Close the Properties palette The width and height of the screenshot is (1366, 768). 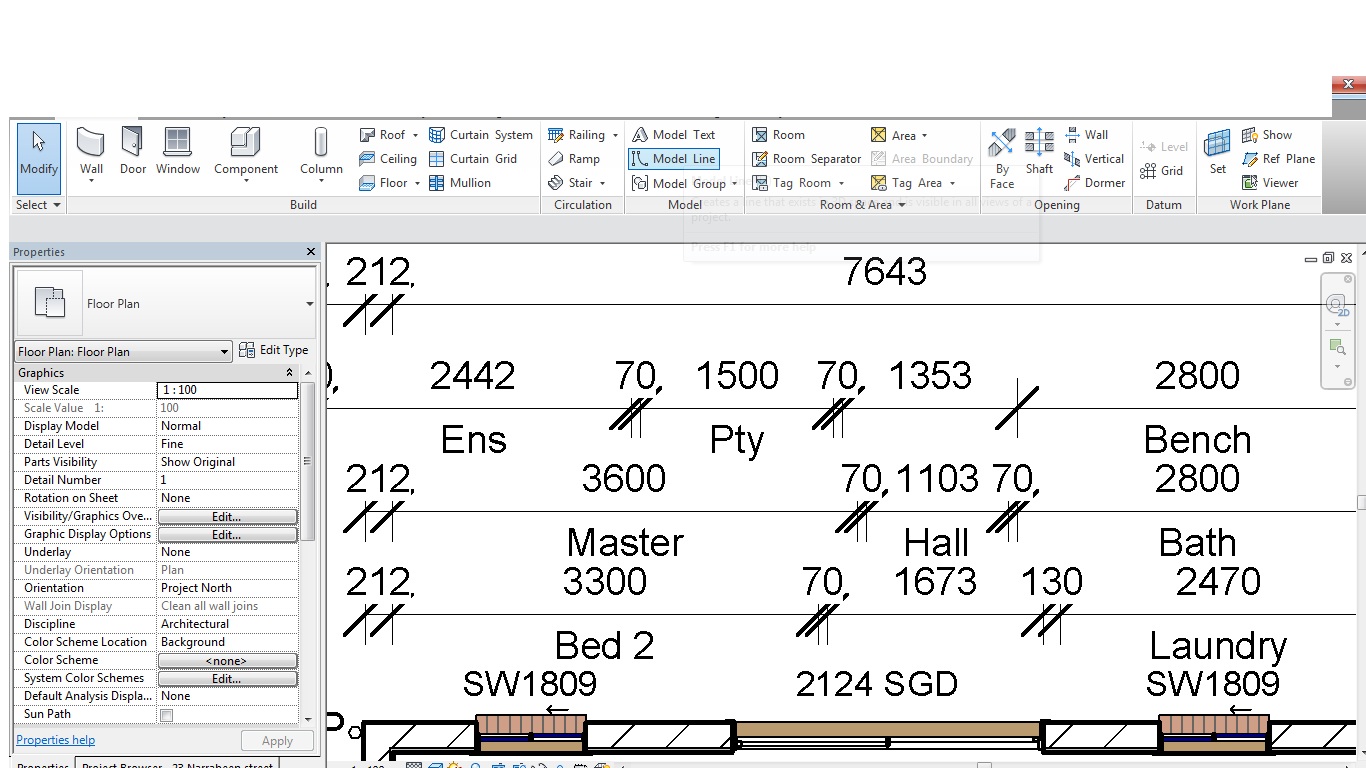point(311,252)
